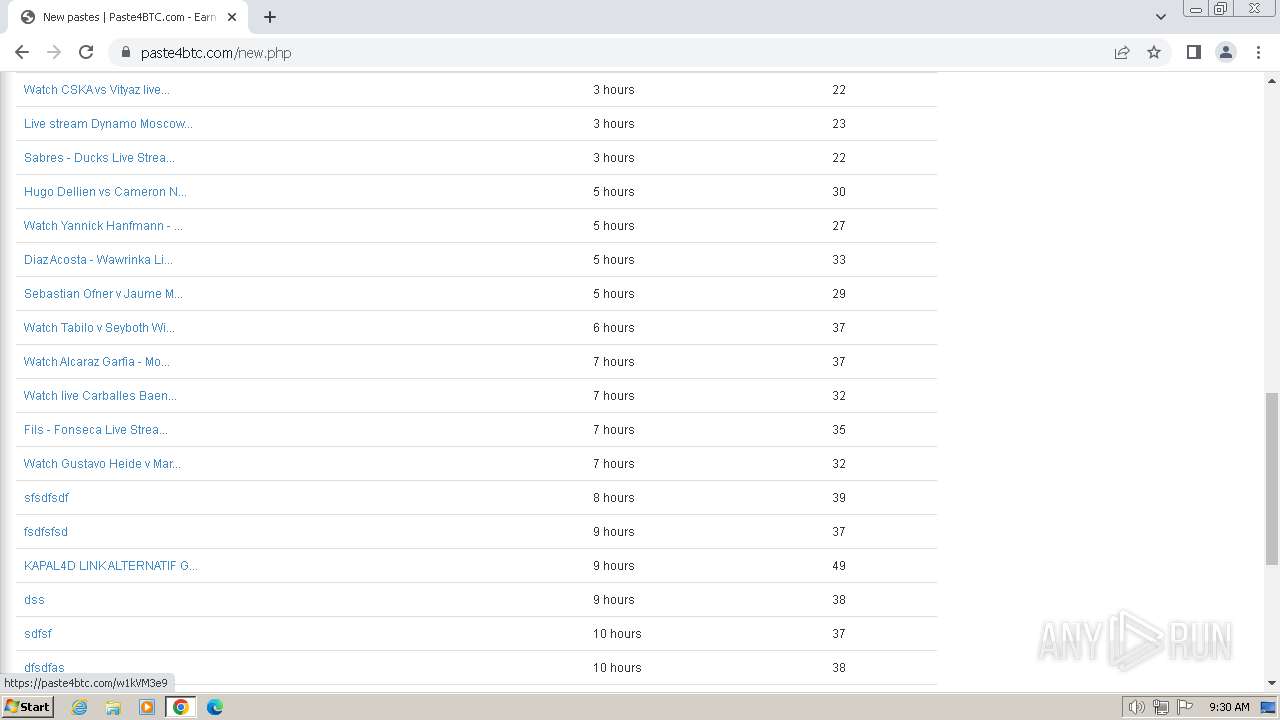The height and width of the screenshot is (720, 1280).
Task: Open Hugo Dellien vs Cameron N paste
Action: pyautogui.click(x=105, y=192)
